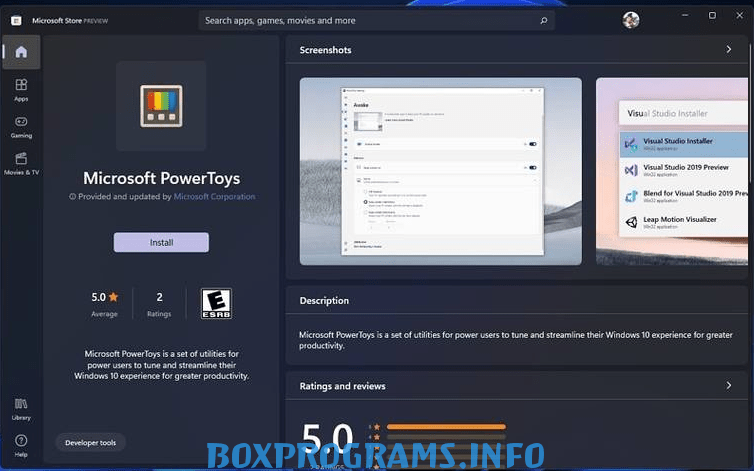Expand the Ratings and reviews arrow
The image size is (754, 471).
(729, 385)
